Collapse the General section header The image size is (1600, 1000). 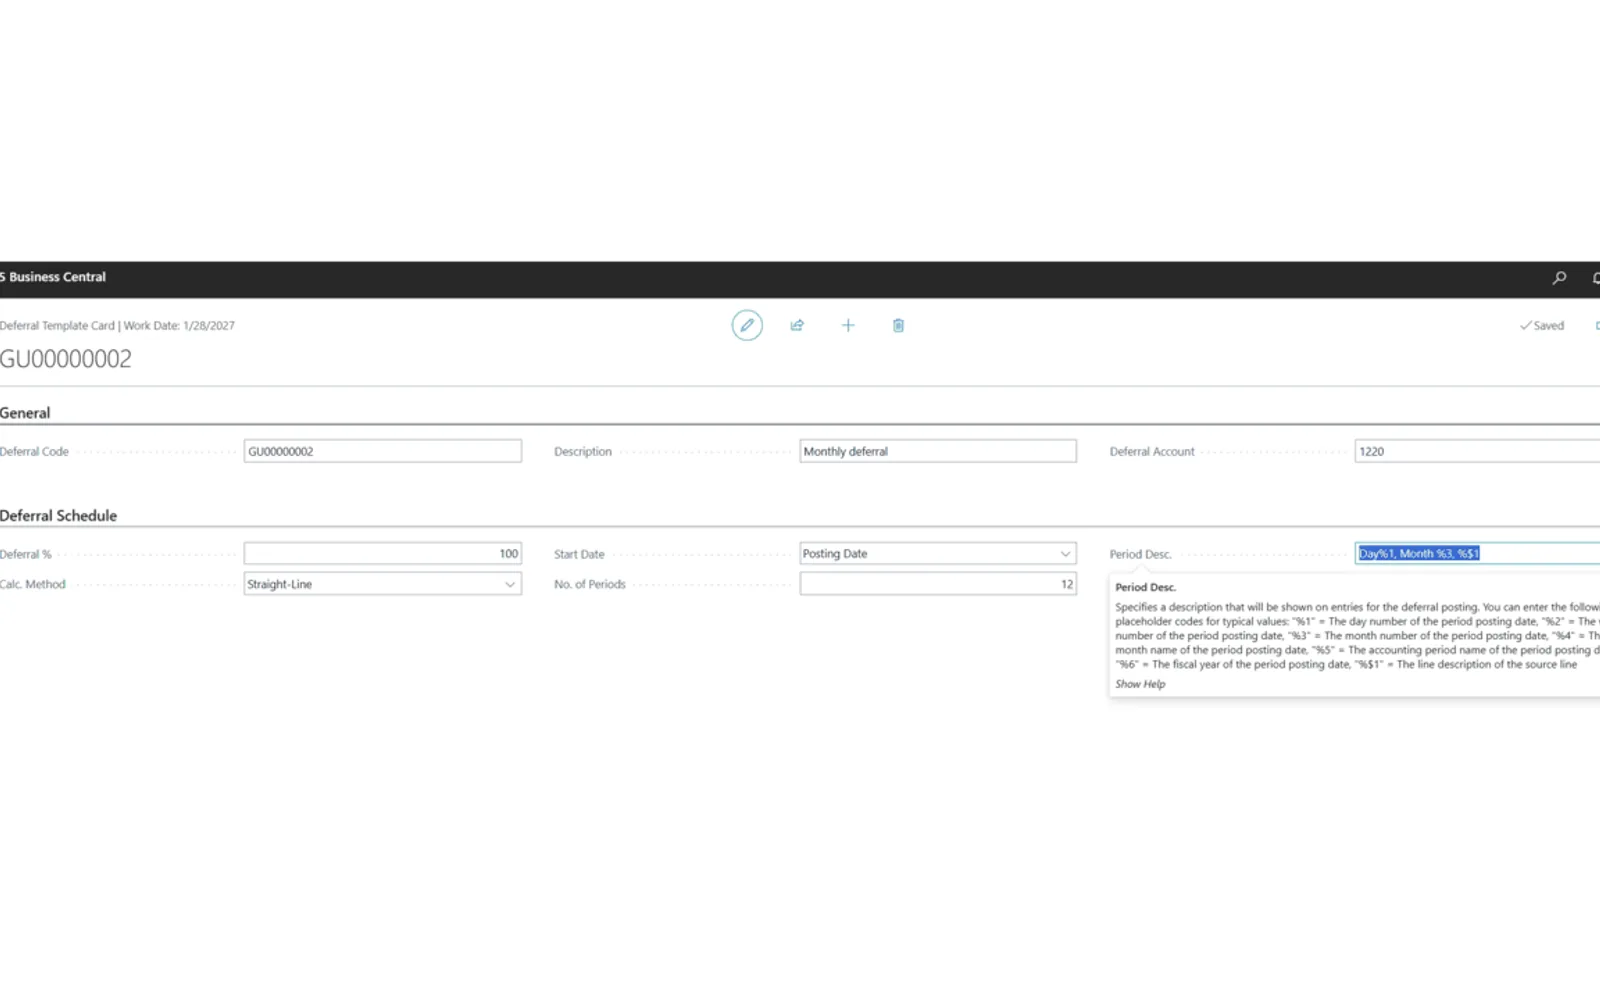[25, 413]
